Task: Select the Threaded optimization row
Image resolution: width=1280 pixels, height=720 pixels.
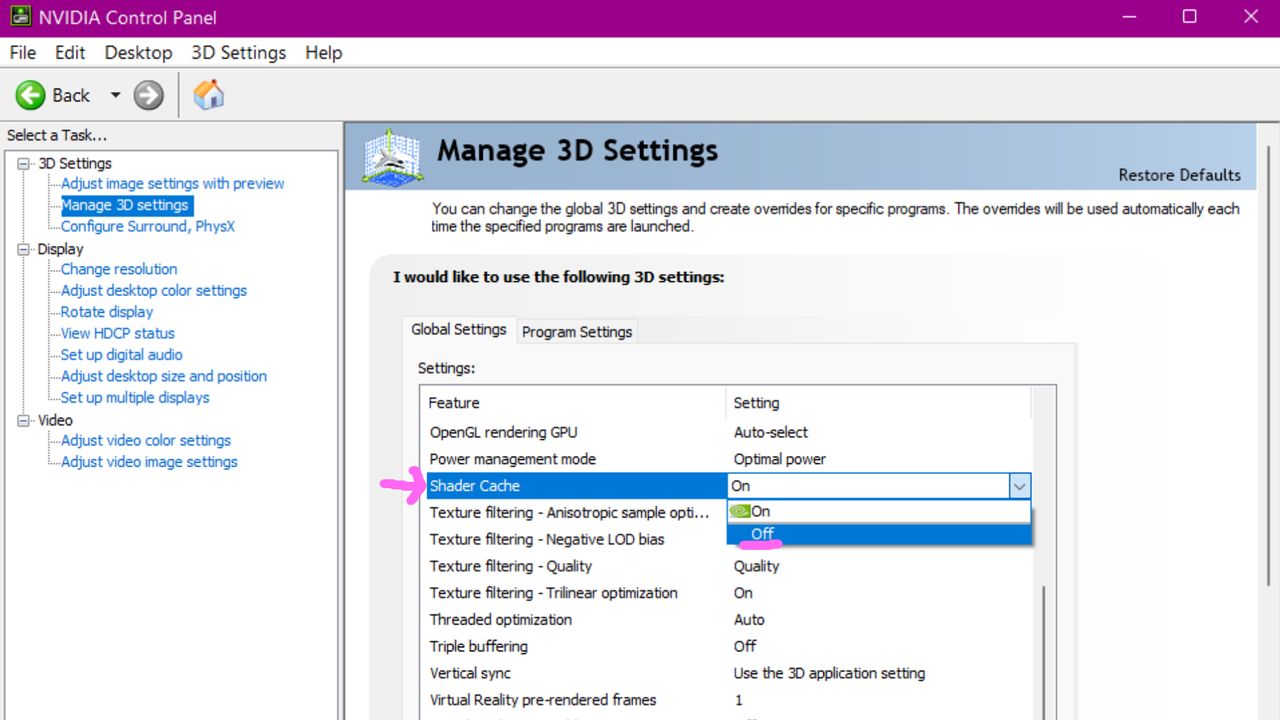Action: pyautogui.click(x=728, y=620)
